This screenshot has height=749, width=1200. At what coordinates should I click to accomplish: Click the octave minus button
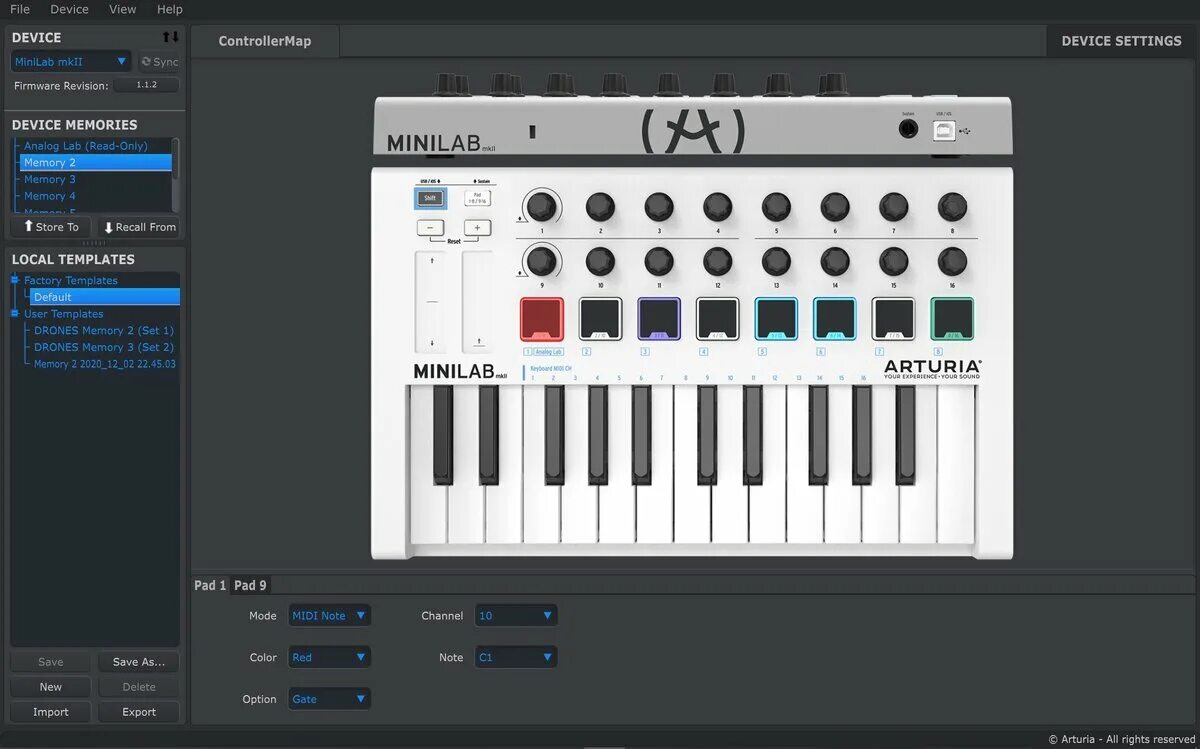pyautogui.click(x=430, y=228)
